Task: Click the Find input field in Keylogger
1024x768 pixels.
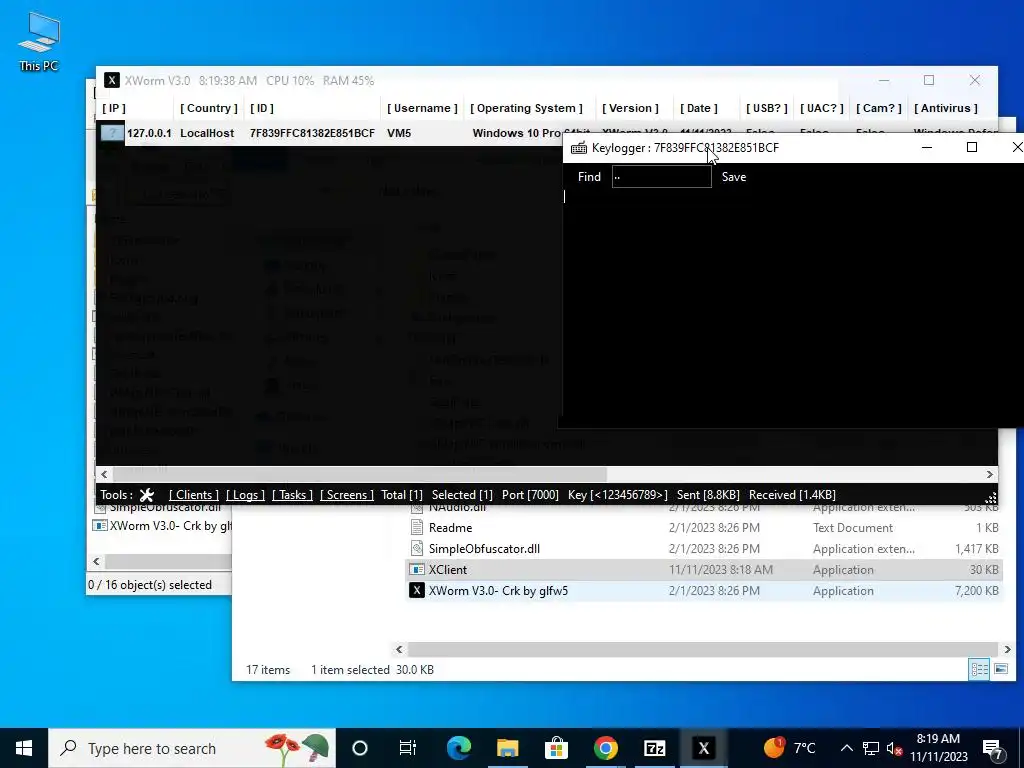Action: click(662, 177)
